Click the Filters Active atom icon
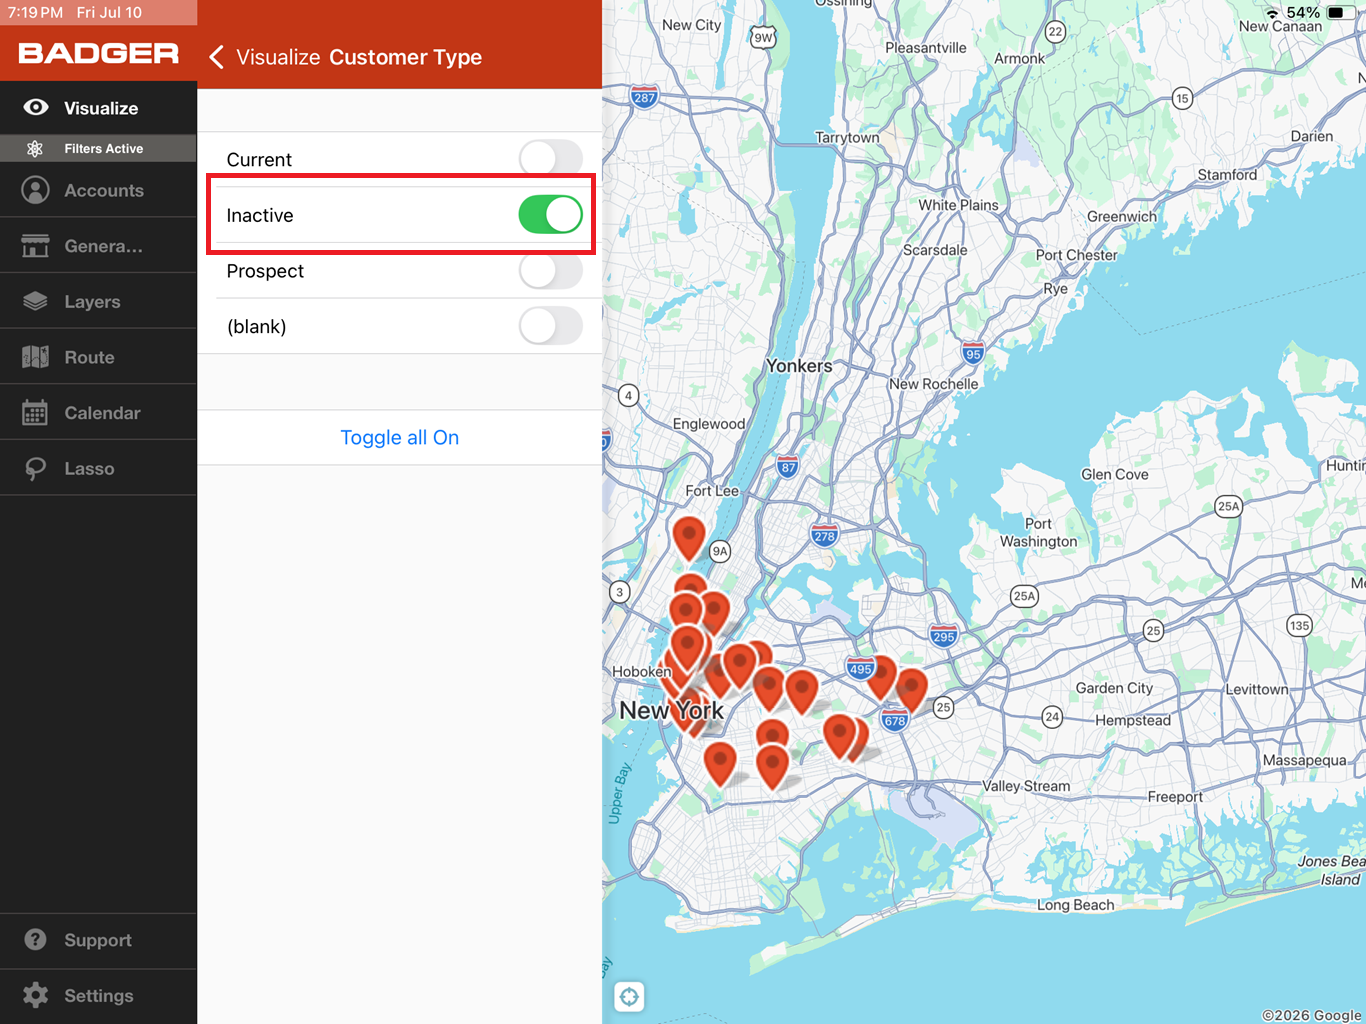Screen dimensions: 1366x1024 pos(35,149)
